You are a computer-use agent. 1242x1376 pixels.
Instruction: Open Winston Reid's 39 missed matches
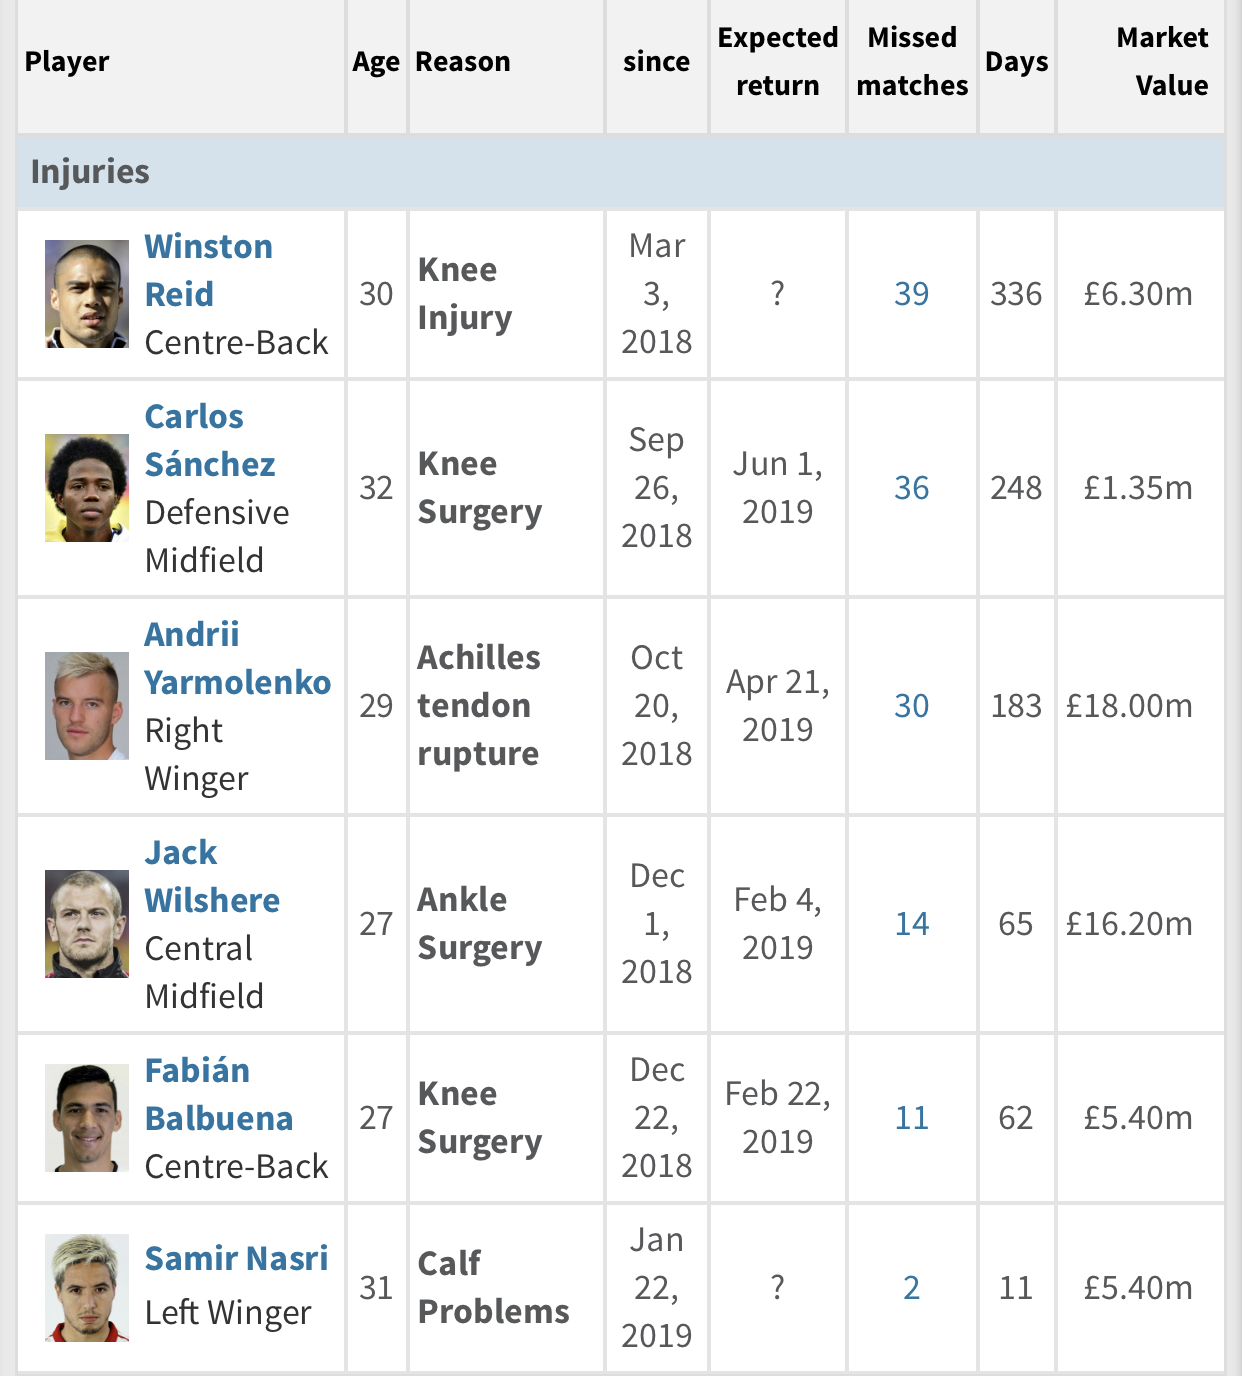click(912, 294)
